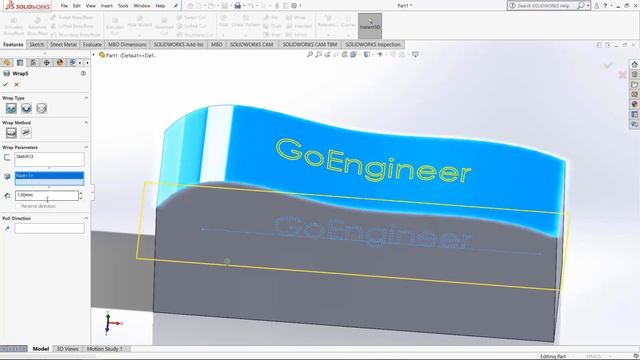Open the question mark help icon
The height and width of the screenshot is (360, 640).
click(x=605, y=6)
